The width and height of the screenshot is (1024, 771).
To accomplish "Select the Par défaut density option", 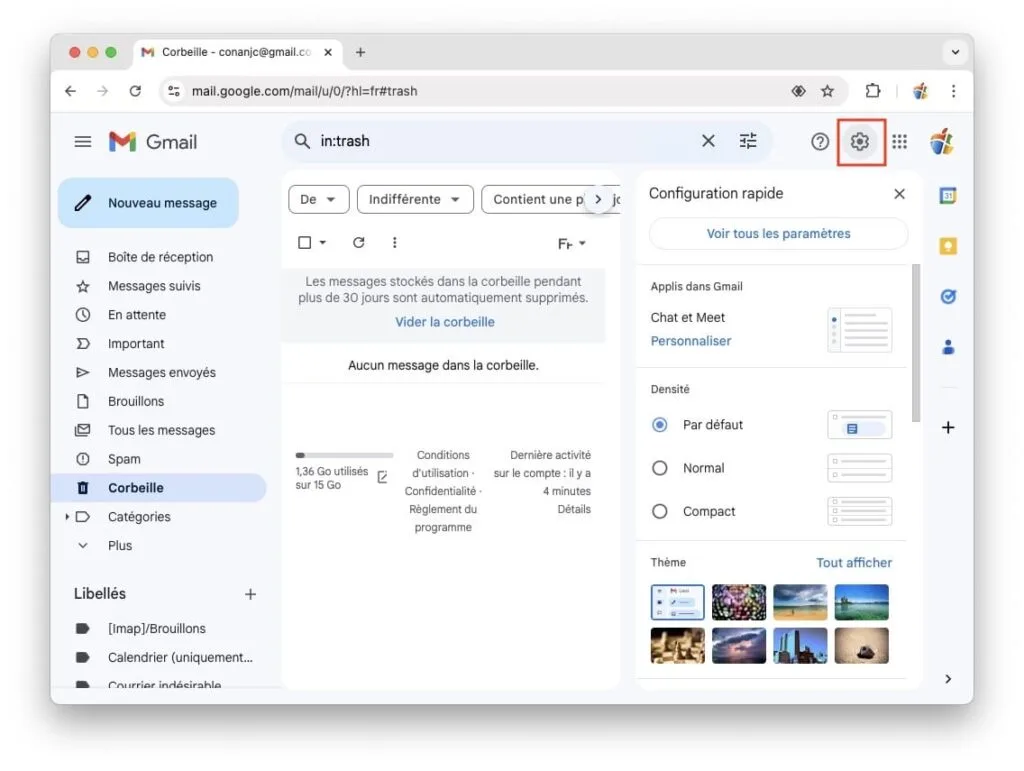I will pos(660,425).
